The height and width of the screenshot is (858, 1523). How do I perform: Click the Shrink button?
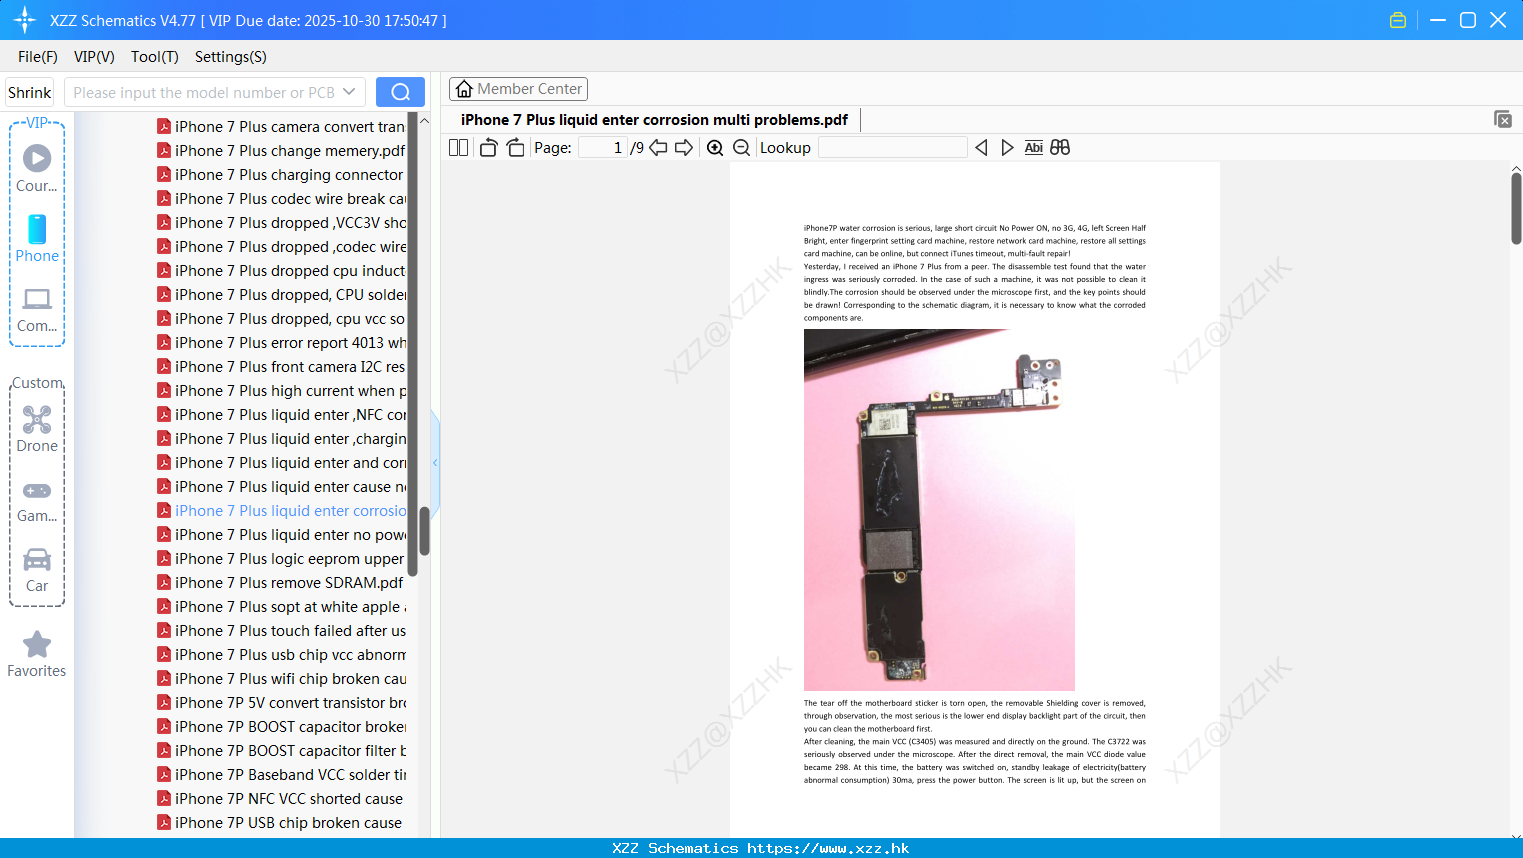point(29,92)
